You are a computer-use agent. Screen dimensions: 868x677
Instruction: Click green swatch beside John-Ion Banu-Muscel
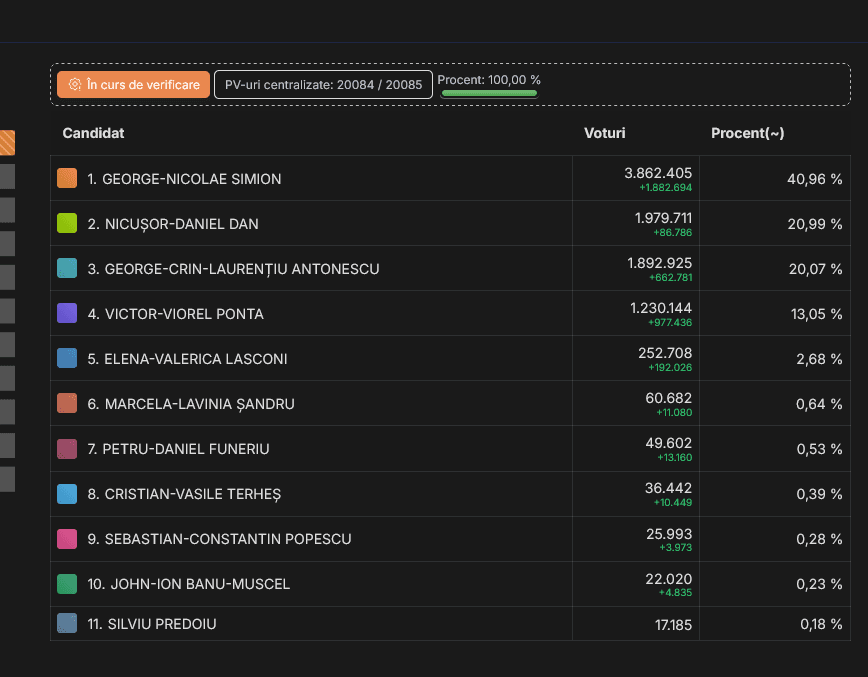67,584
